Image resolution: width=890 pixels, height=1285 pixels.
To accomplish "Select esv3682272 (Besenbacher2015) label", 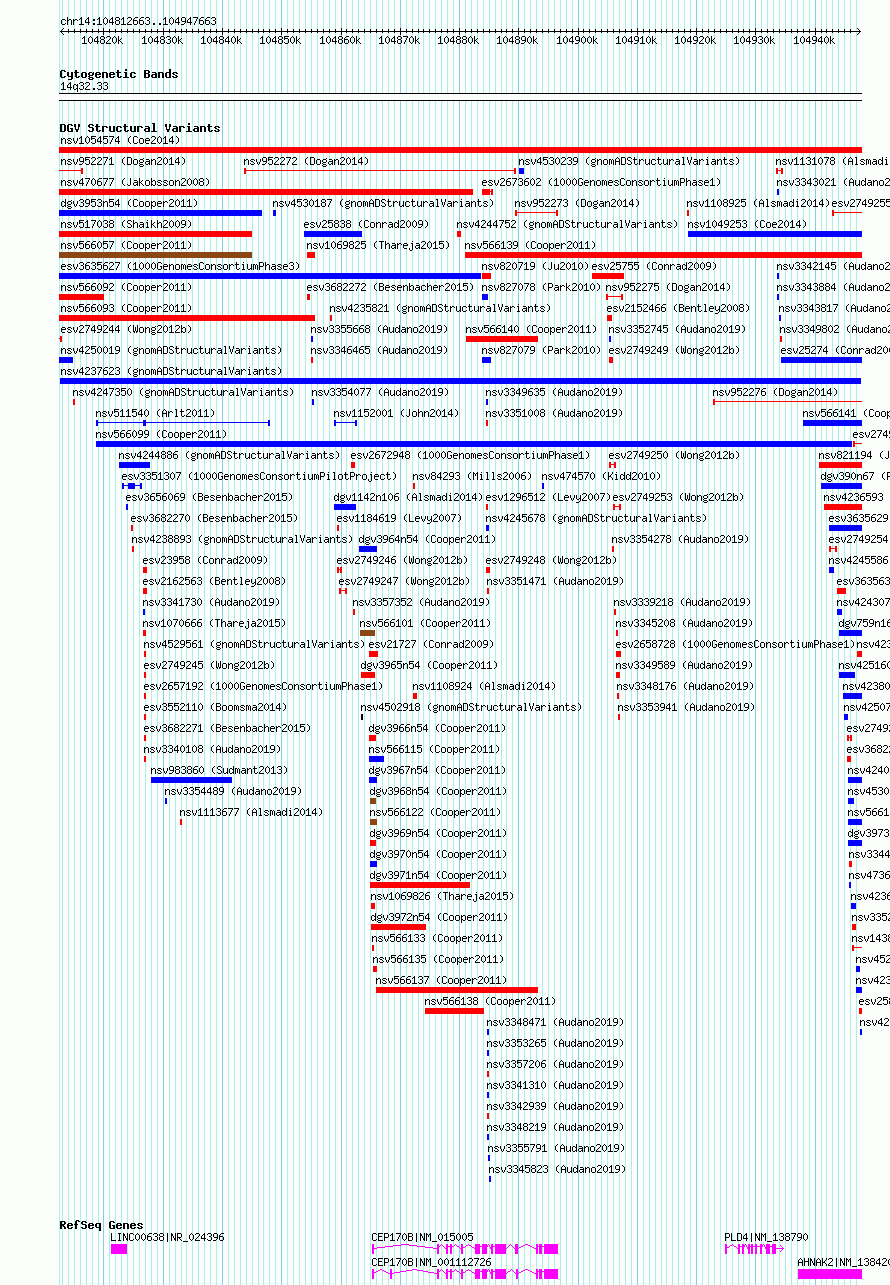I will [390, 287].
